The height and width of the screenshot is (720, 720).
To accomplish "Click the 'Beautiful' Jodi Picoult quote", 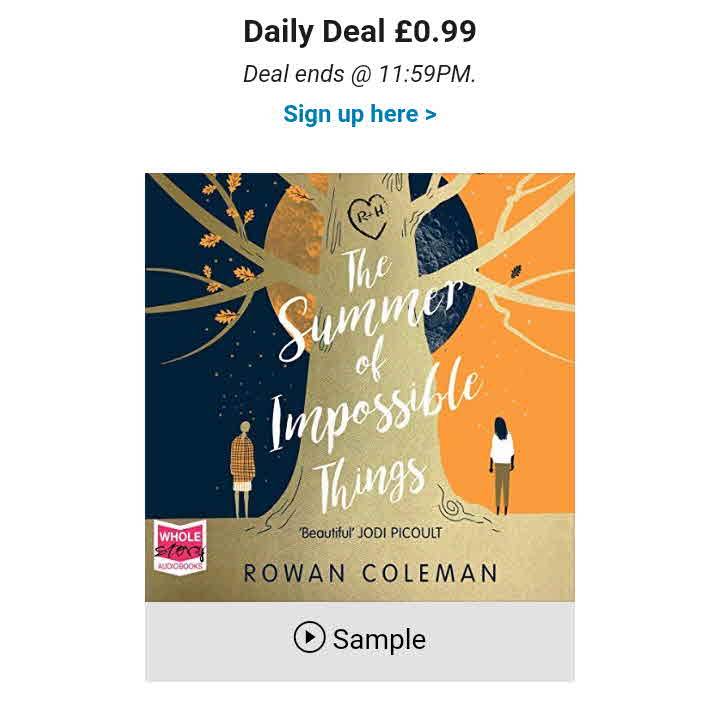I will click(x=370, y=533).
